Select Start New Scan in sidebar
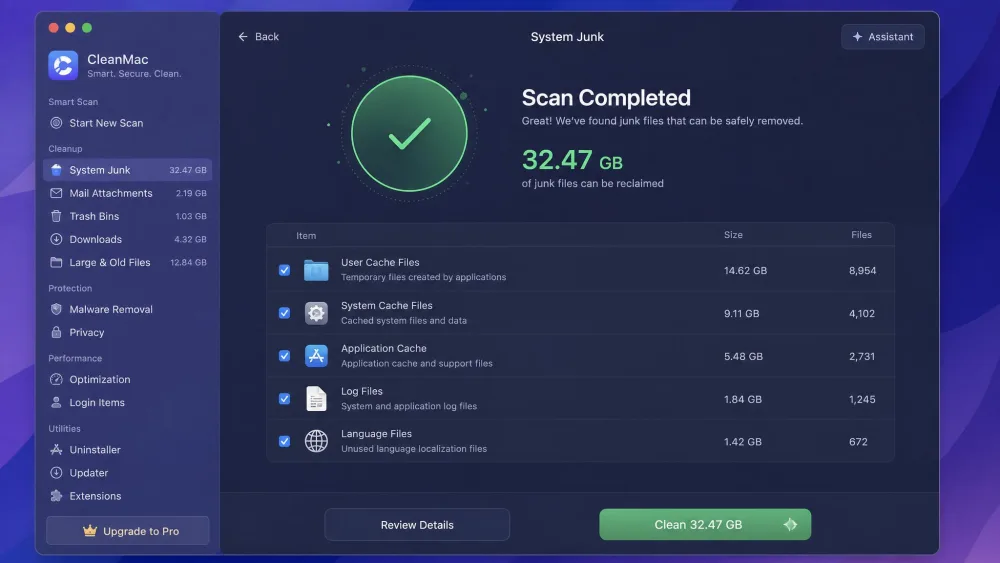Image resolution: width=1000 pixels, height=563 pixels. [x=128, y=123]
